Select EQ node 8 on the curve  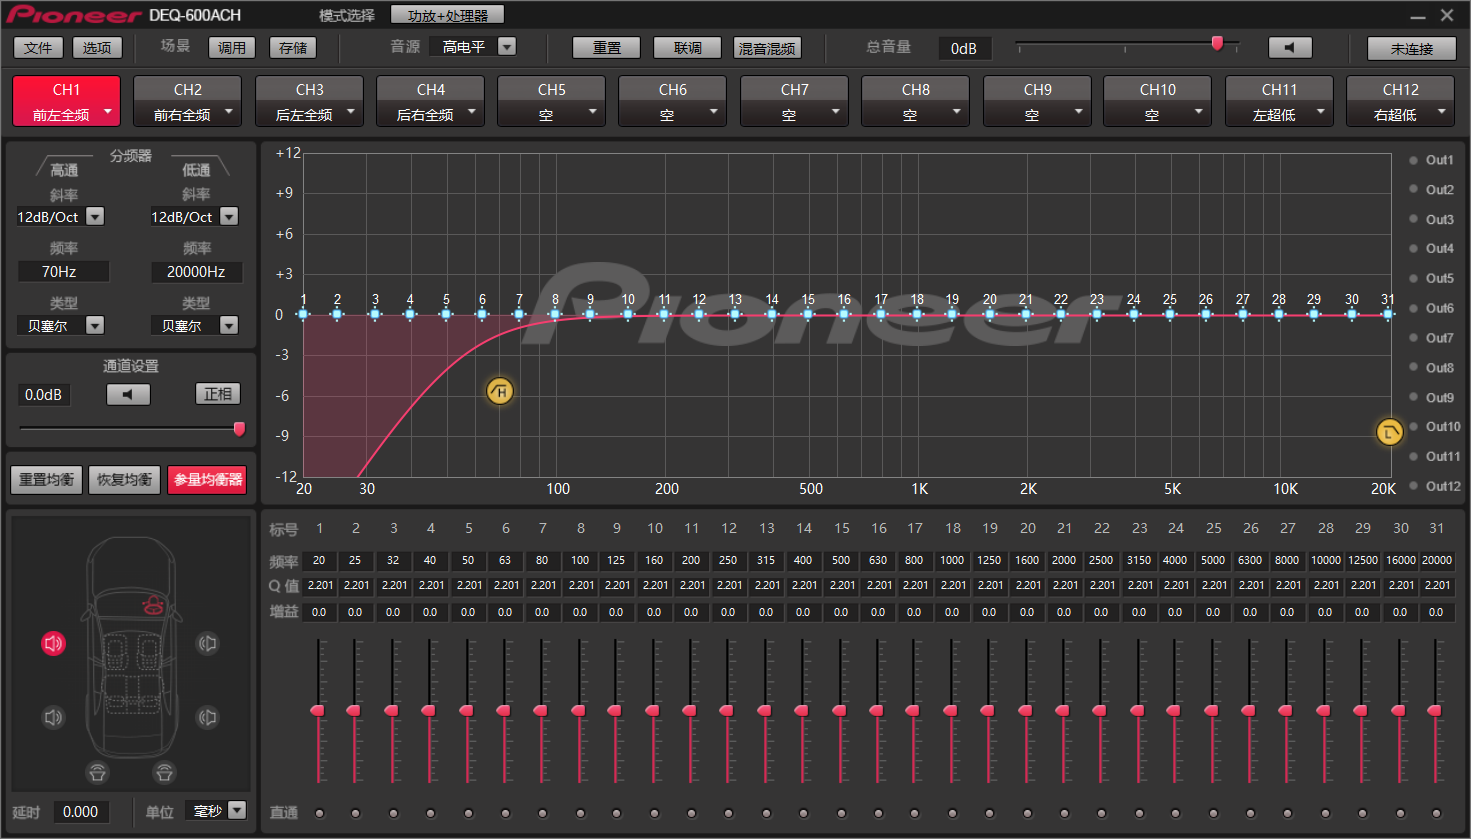point(555,314)
